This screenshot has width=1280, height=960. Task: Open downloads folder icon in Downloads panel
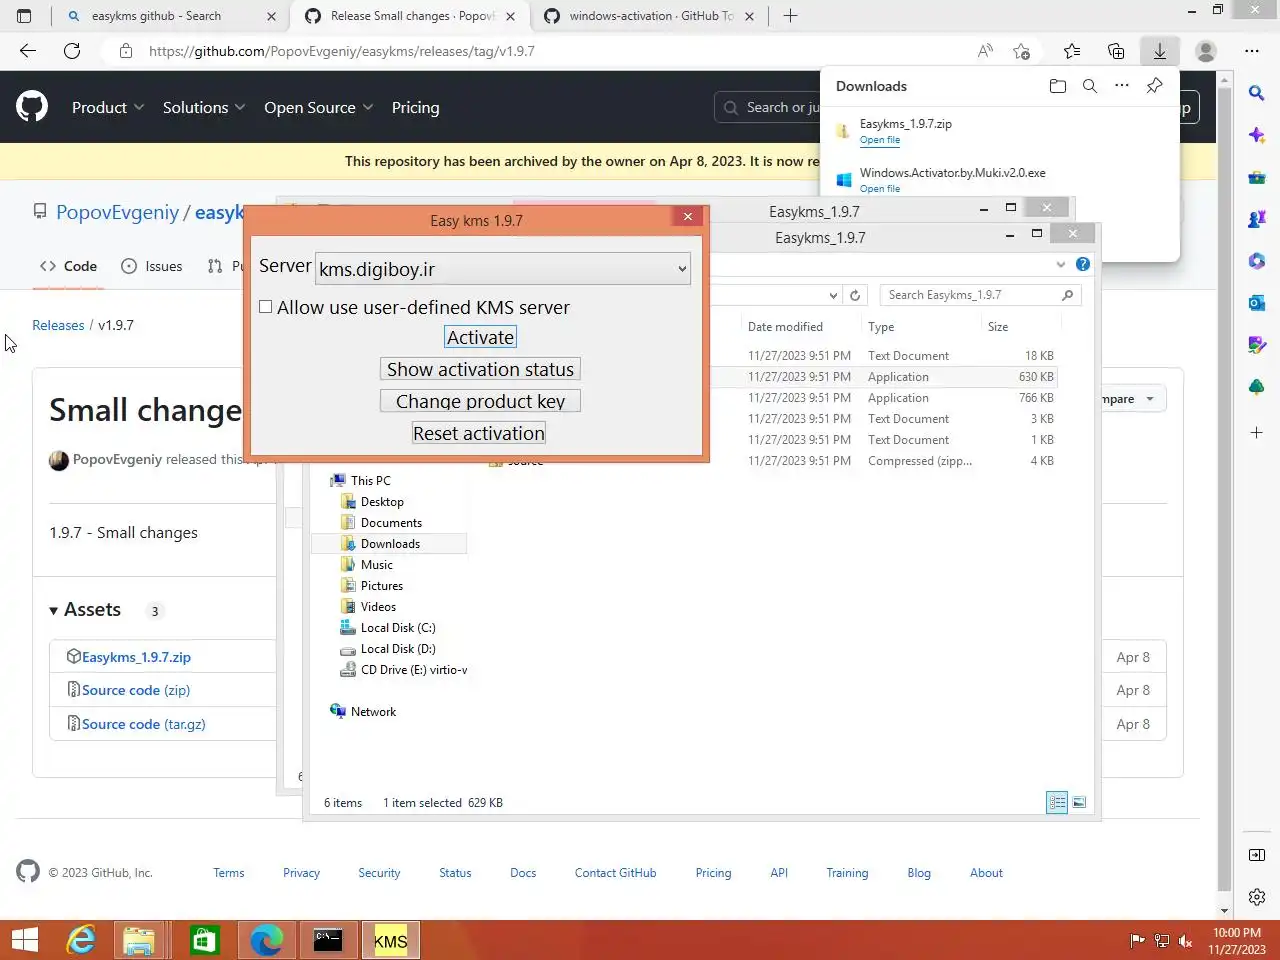click(x=1058, y=86)
